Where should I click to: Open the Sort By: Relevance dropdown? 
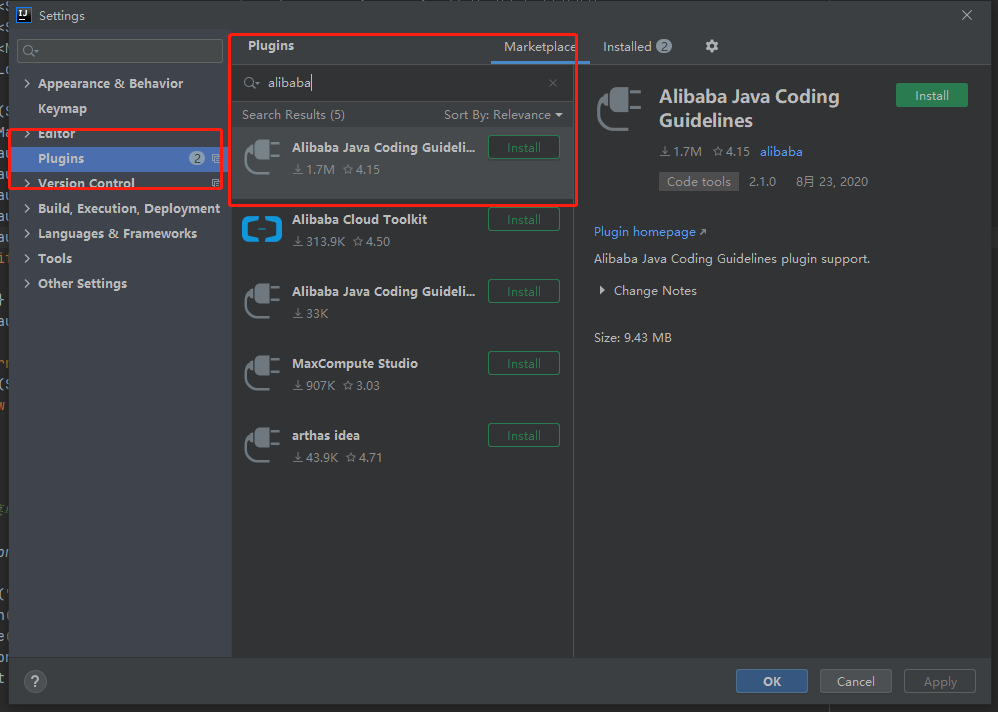coord(503,115)
